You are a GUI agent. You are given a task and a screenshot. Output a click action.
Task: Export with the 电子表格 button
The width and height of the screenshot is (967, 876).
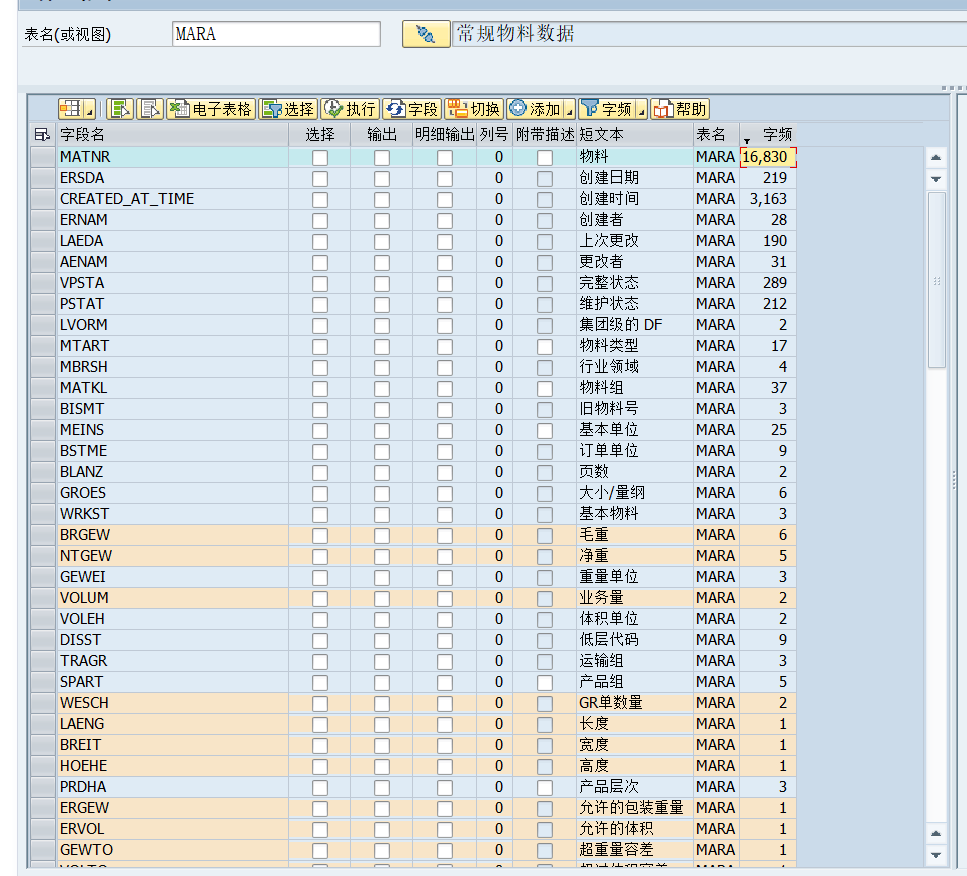(211, 109)
